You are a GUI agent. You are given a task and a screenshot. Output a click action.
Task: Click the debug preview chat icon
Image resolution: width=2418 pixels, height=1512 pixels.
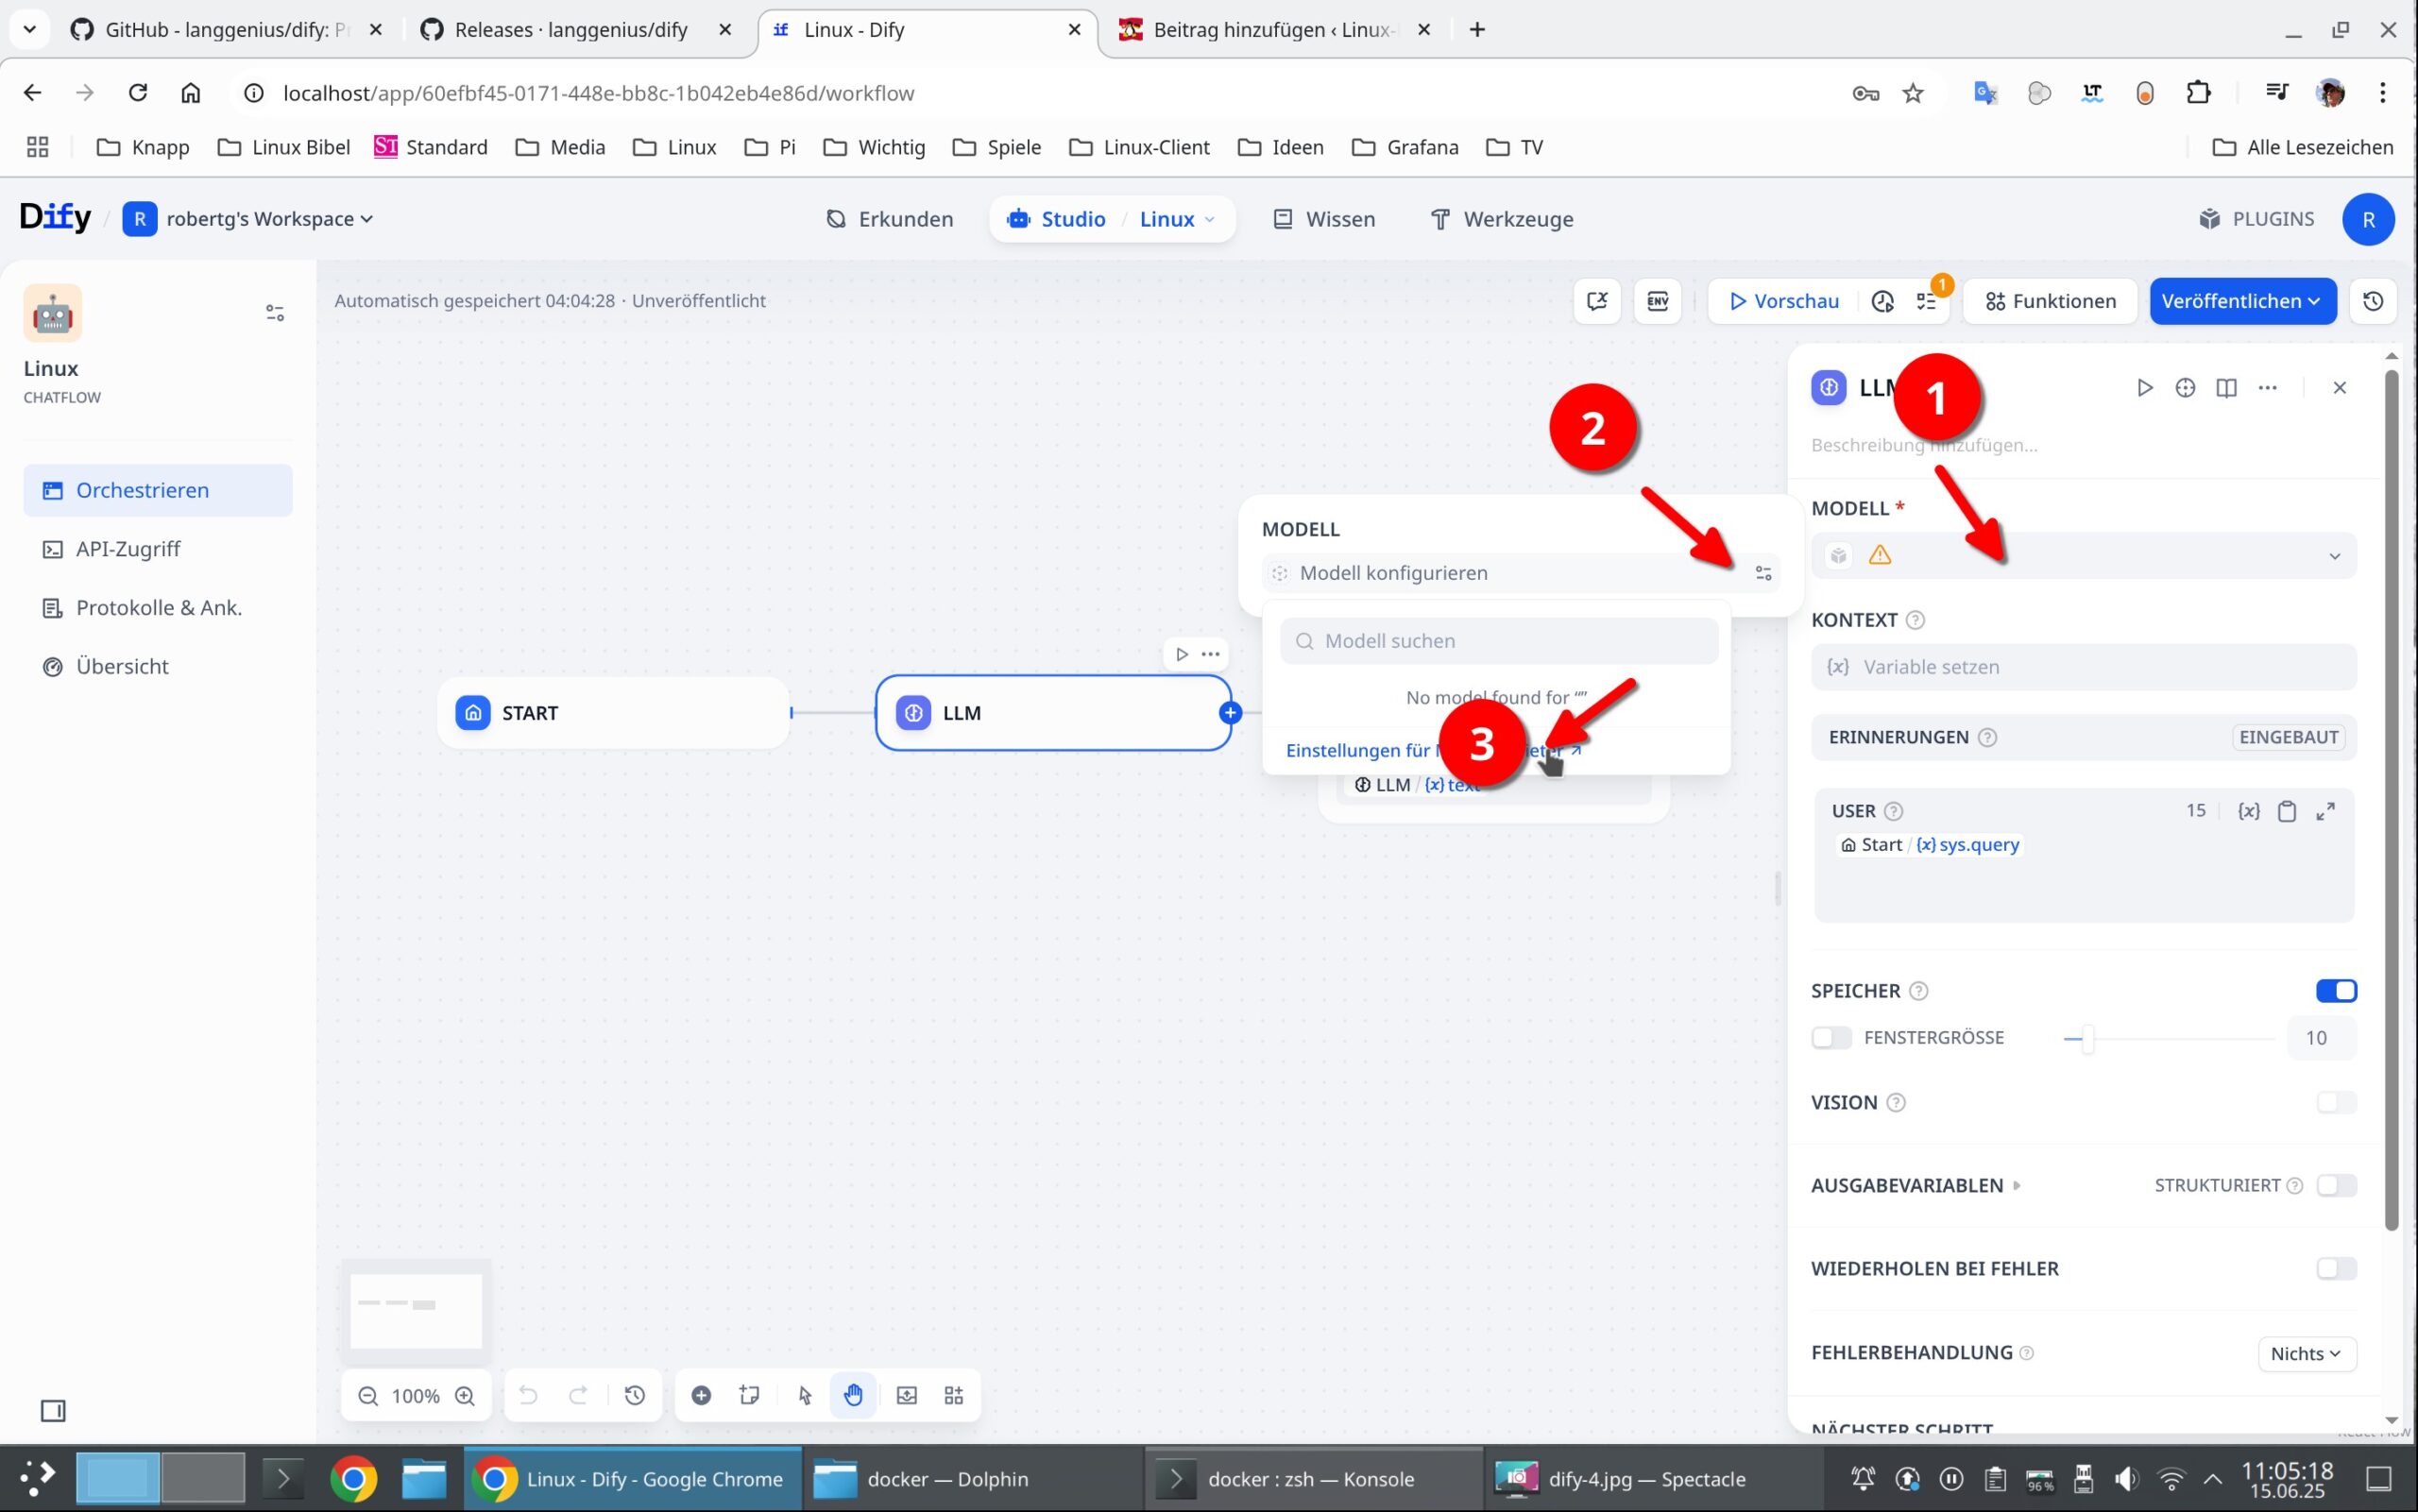(x=1597, y=301)
